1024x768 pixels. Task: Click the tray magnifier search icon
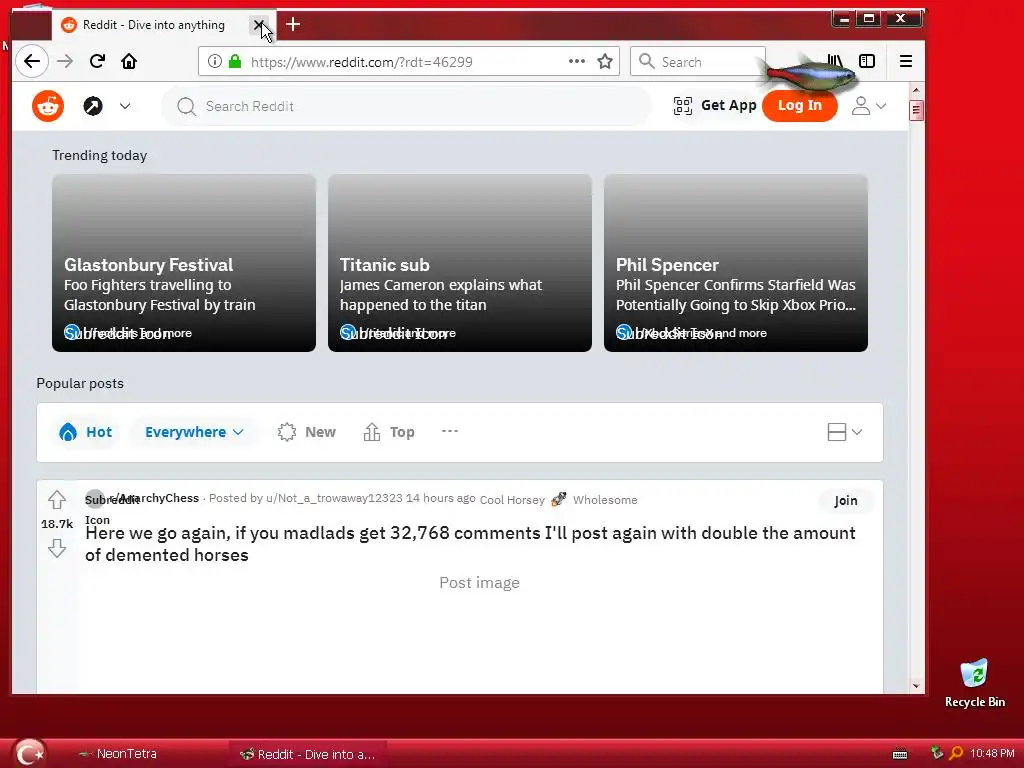pyautogui.click(x=956, y=753)
